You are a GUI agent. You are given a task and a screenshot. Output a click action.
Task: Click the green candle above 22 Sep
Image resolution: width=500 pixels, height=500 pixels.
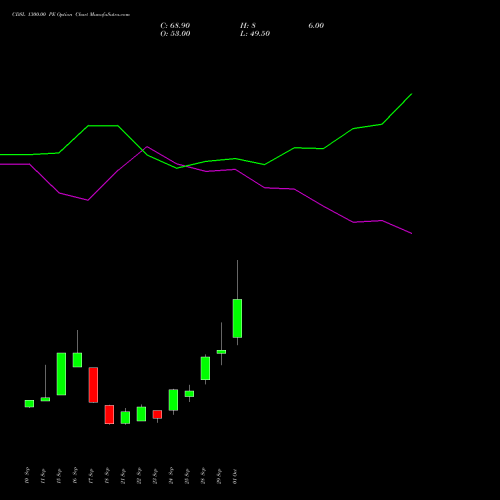click(x=141, y=414)
